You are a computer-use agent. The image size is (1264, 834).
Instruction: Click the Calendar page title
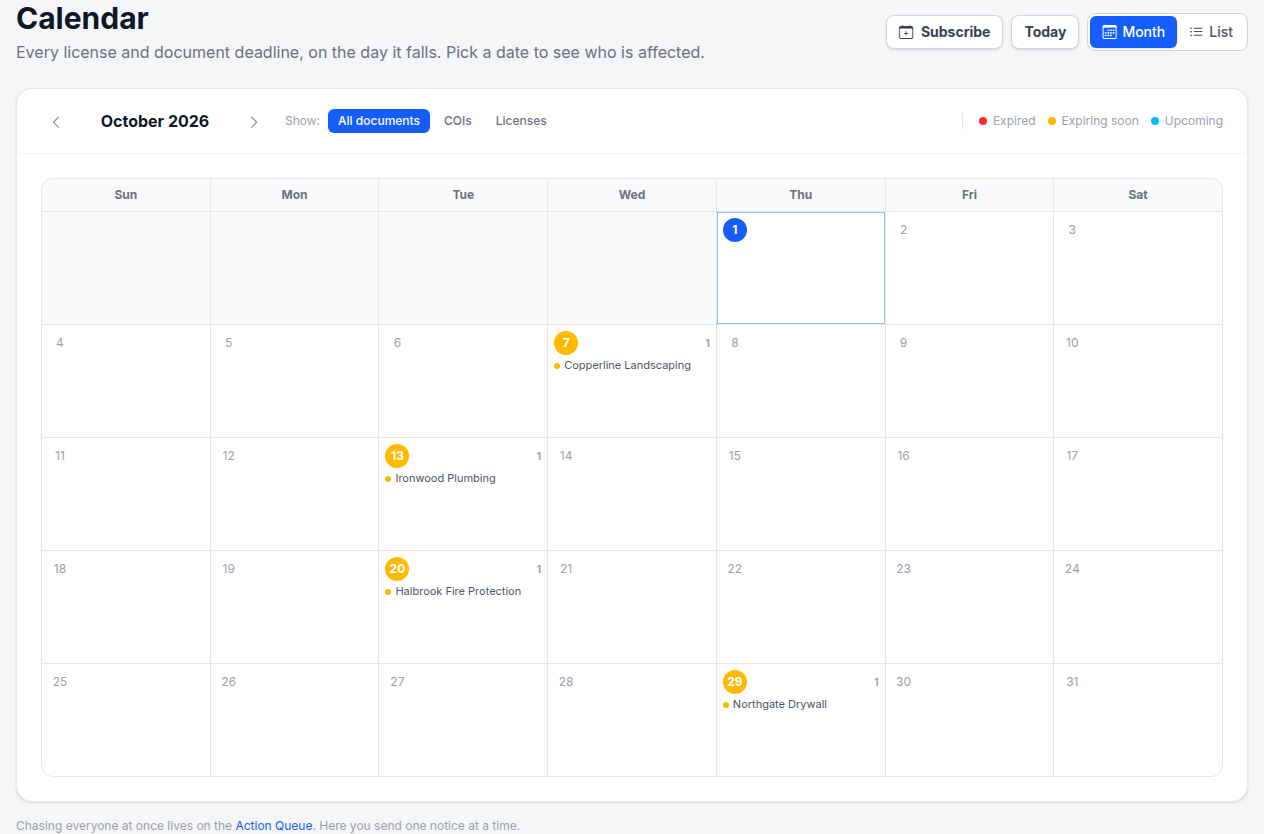(82, 17)
